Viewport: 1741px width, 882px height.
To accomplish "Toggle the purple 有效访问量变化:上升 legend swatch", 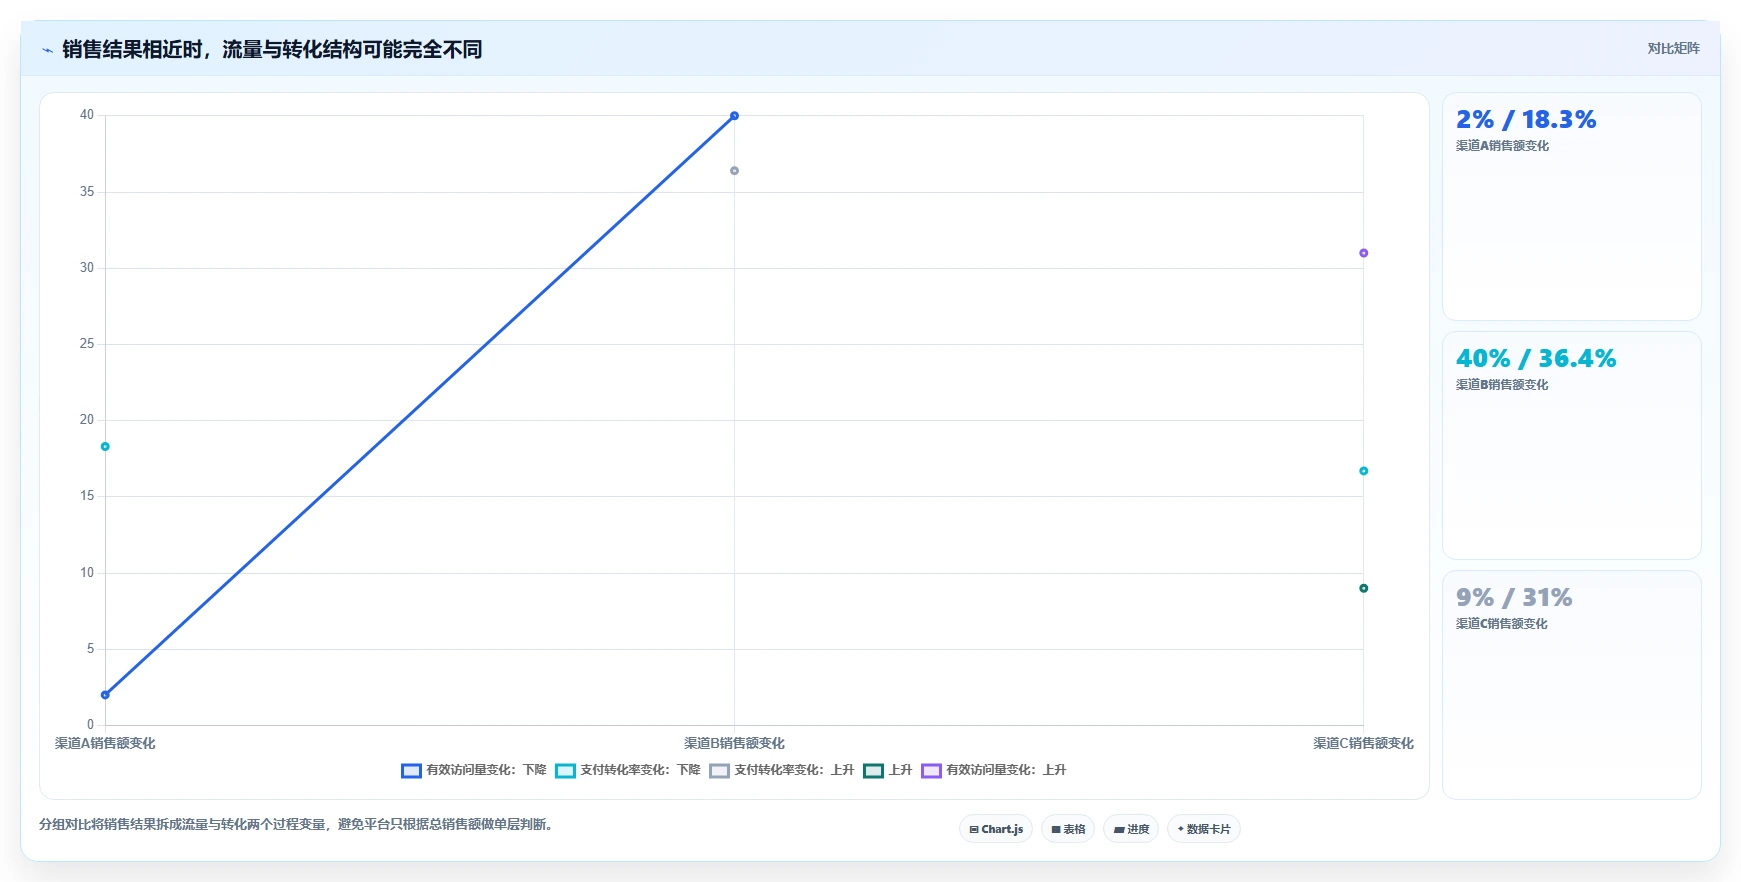I will click(931, 771).
